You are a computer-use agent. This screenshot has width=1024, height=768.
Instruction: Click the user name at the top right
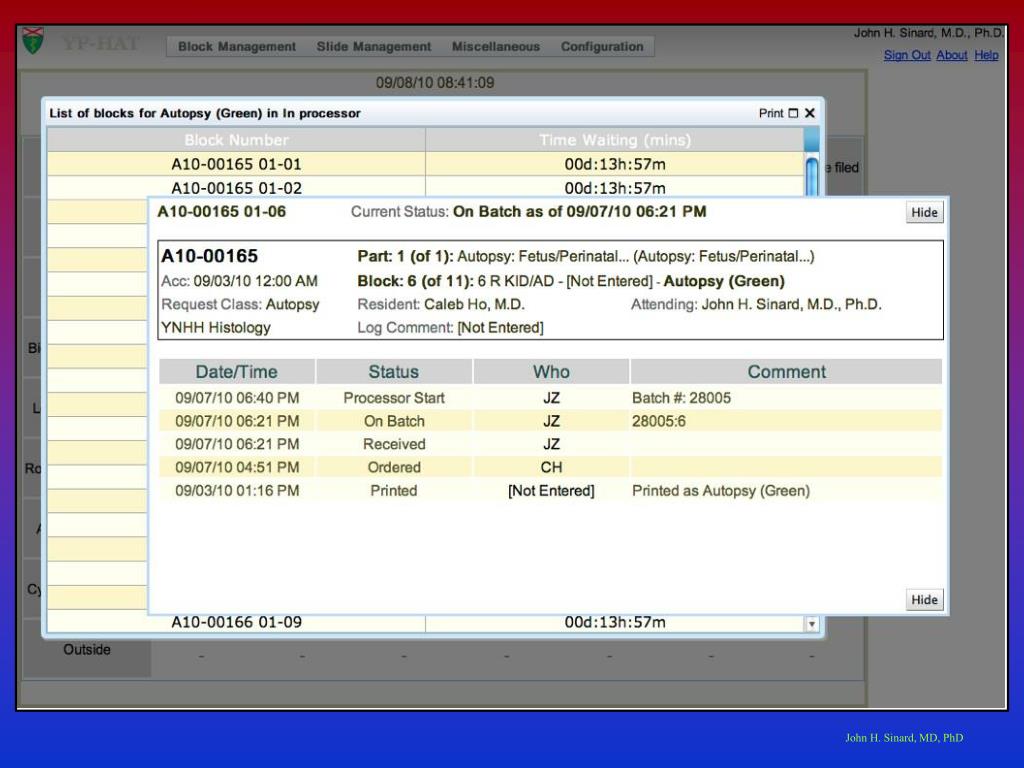(929, 33)
